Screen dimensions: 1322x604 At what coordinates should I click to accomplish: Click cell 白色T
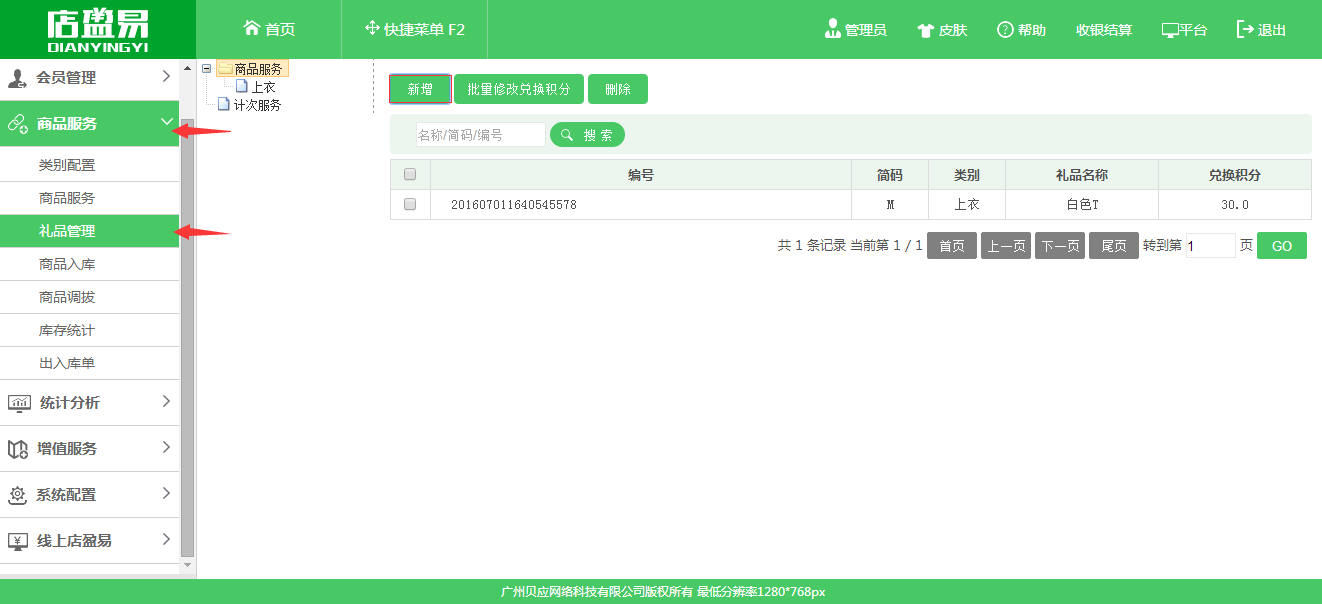point(1082,205)
